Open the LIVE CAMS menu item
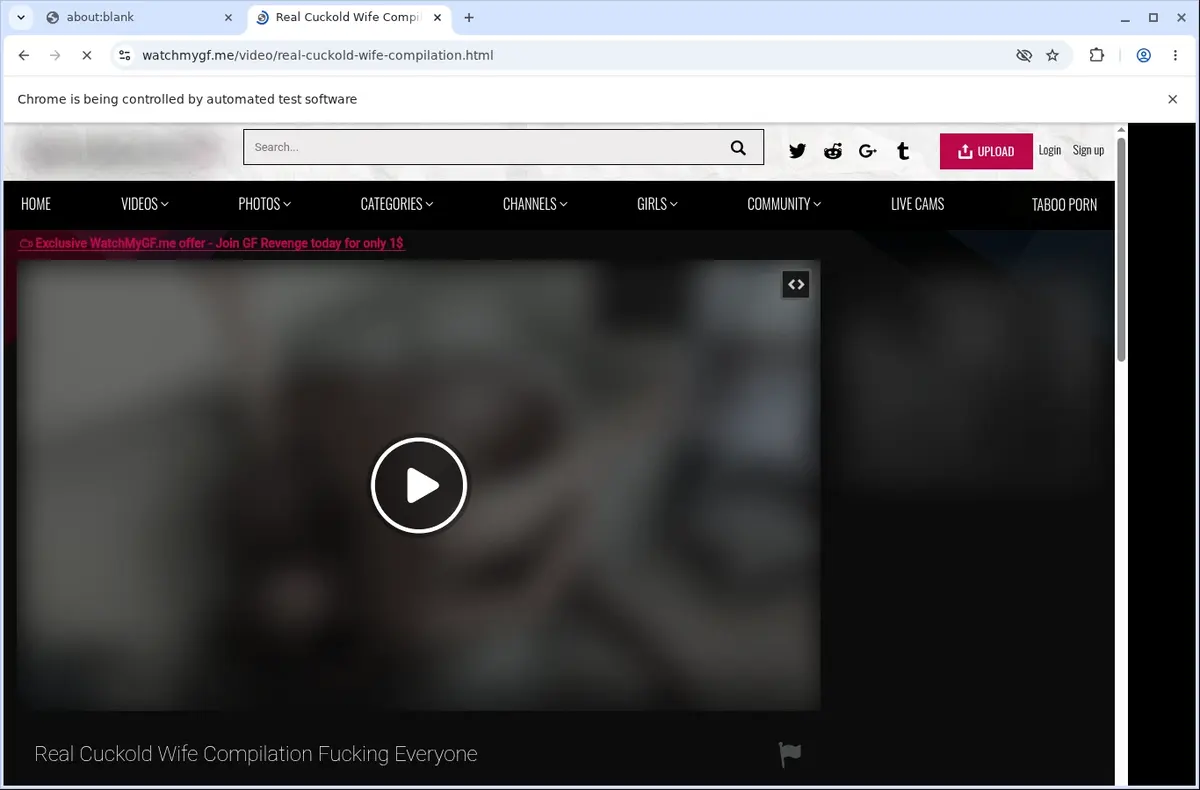This screenshot has width=1200, height=790. pyautogui.click(x=917, y=204)
